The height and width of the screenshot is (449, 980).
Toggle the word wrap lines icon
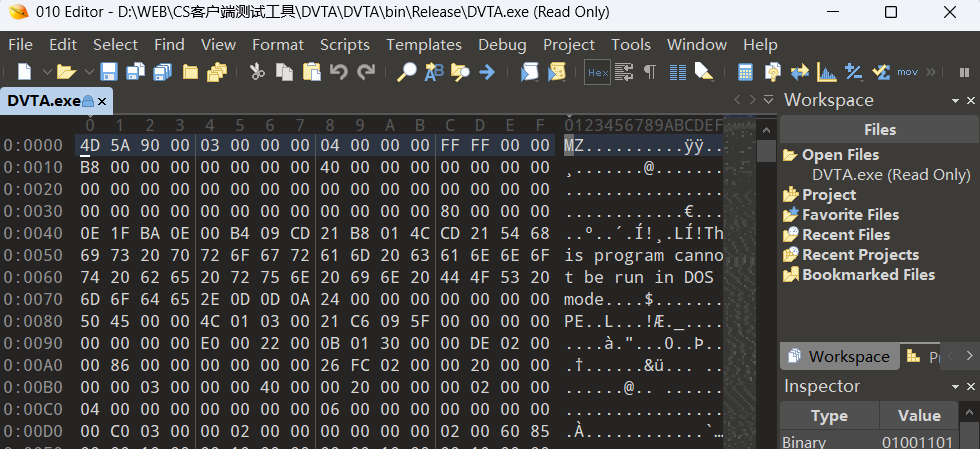point(624,72)
